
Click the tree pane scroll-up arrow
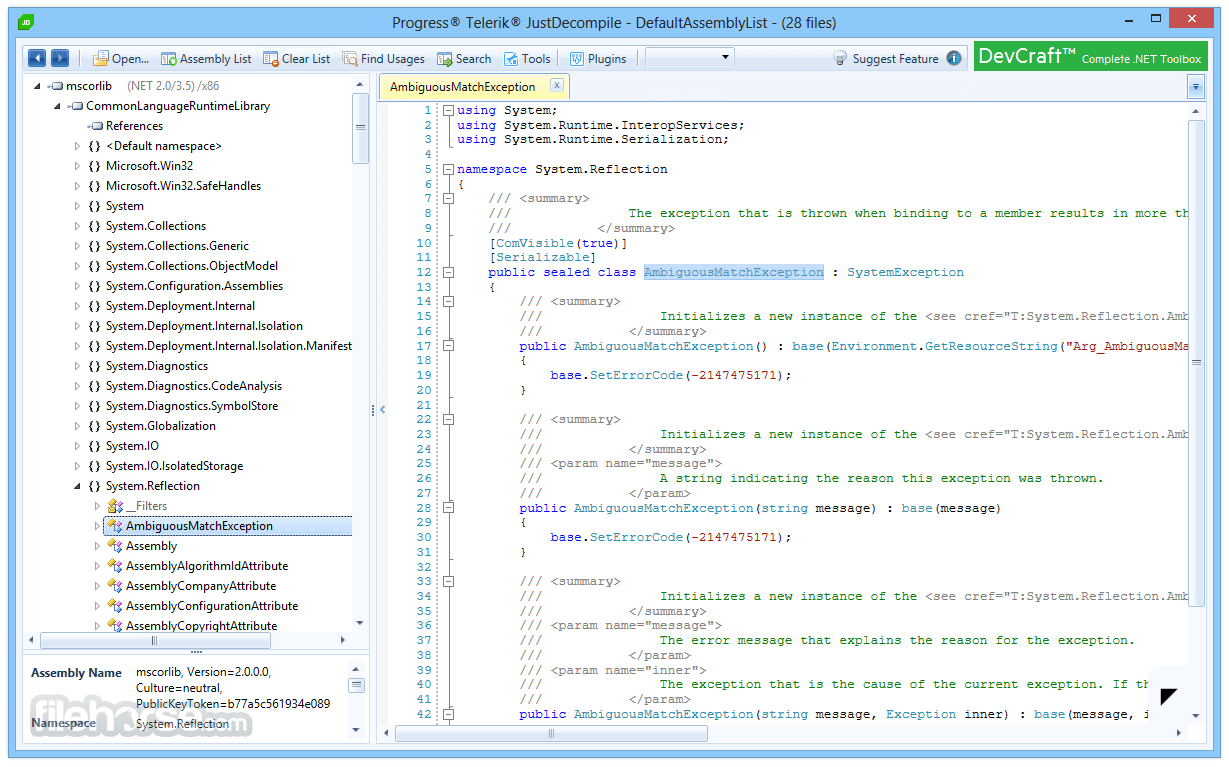click(360, 86)
